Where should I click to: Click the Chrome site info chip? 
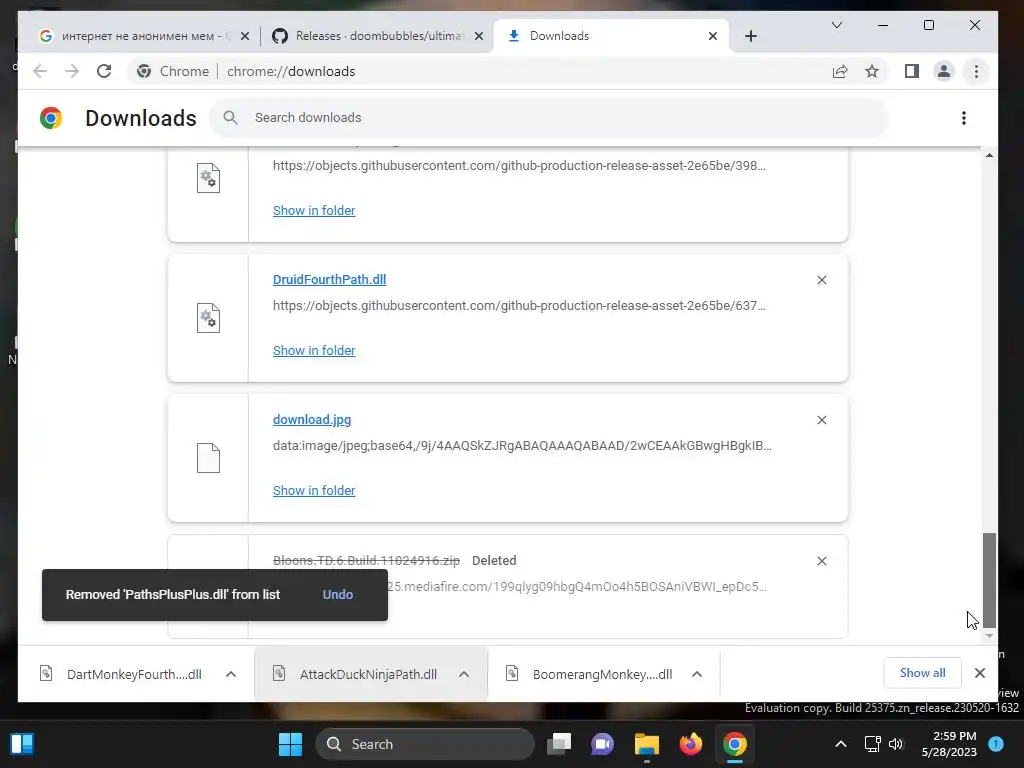(x=172, y=71)
